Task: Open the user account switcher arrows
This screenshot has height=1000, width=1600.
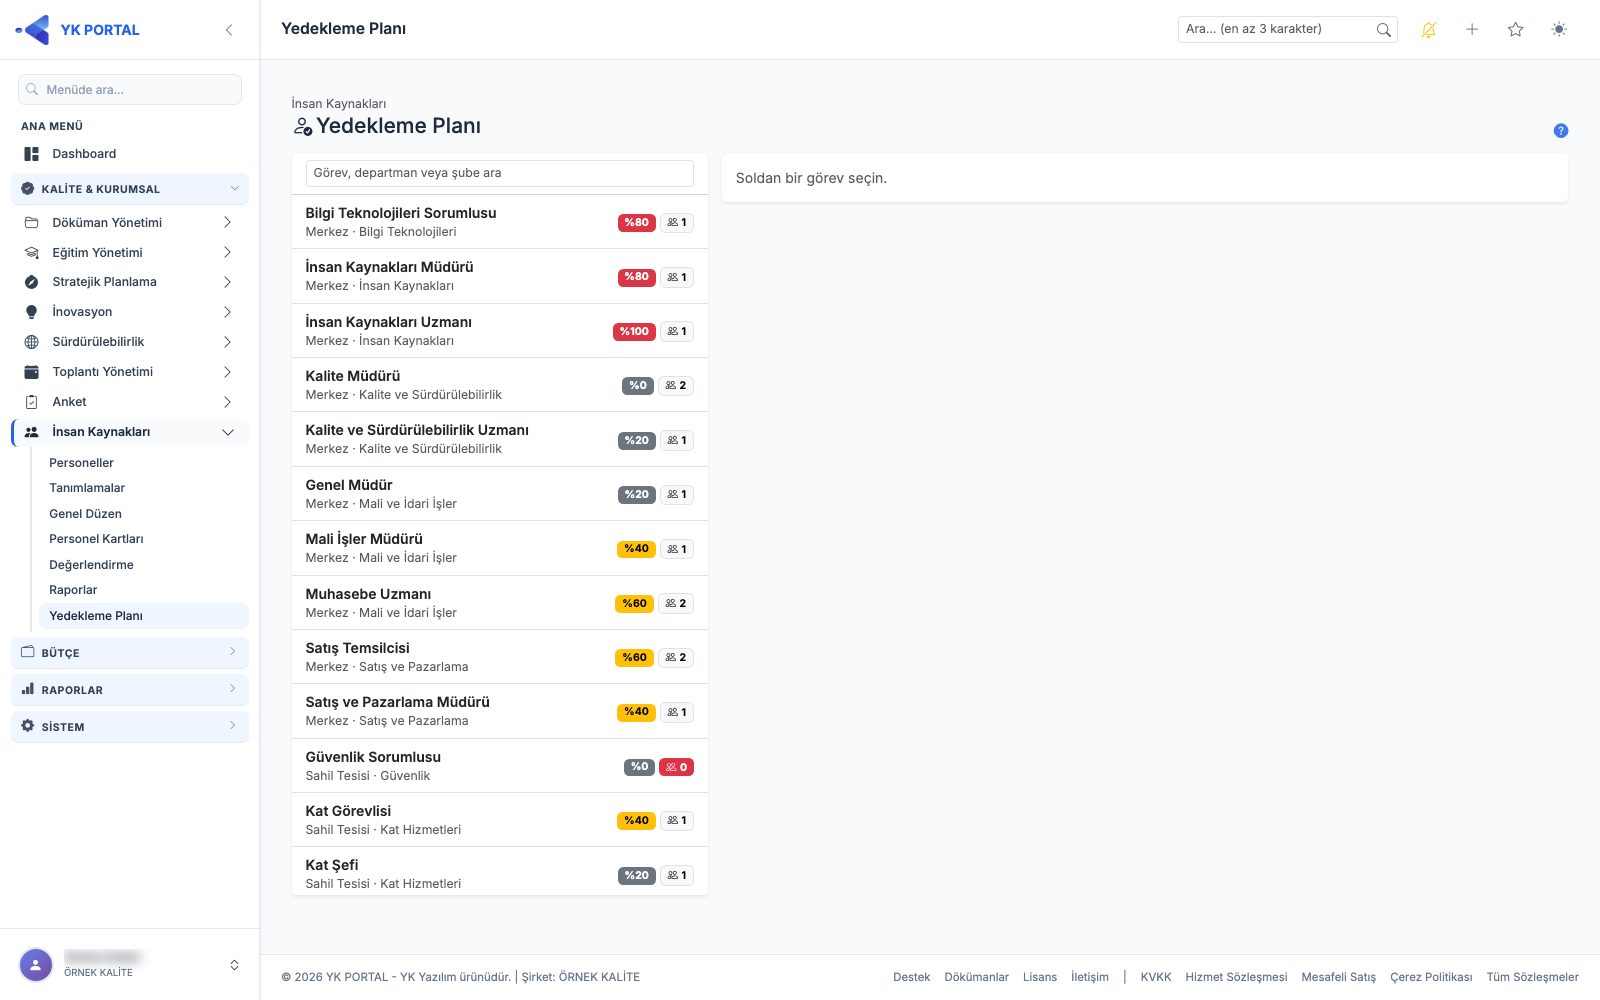Action: click(x=234, y=965)
